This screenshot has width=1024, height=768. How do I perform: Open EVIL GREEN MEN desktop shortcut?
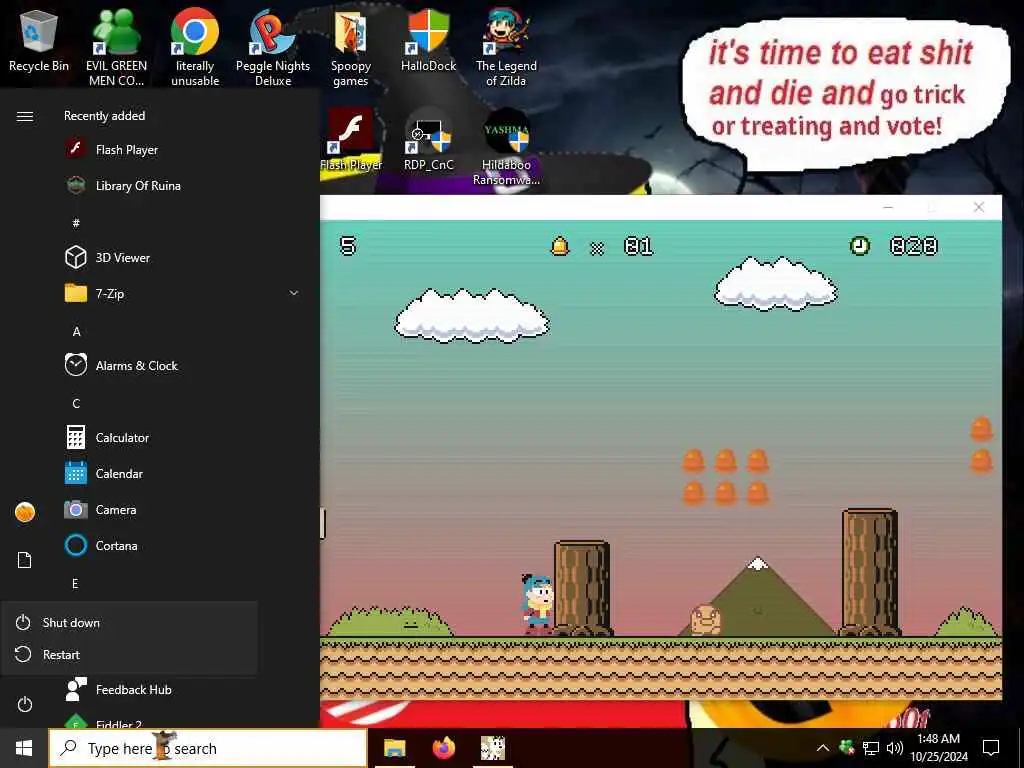(116, 47)
